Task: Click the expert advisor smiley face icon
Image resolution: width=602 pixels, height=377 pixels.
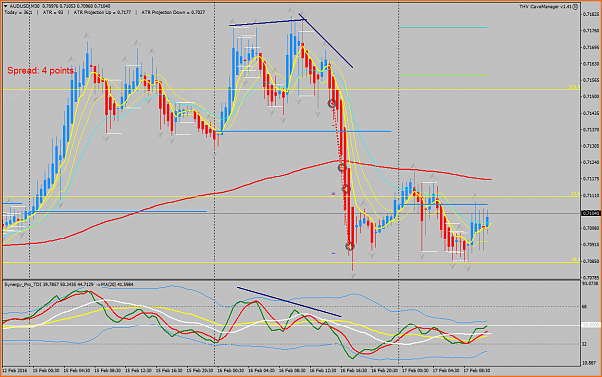Action: tap(575, 7)
